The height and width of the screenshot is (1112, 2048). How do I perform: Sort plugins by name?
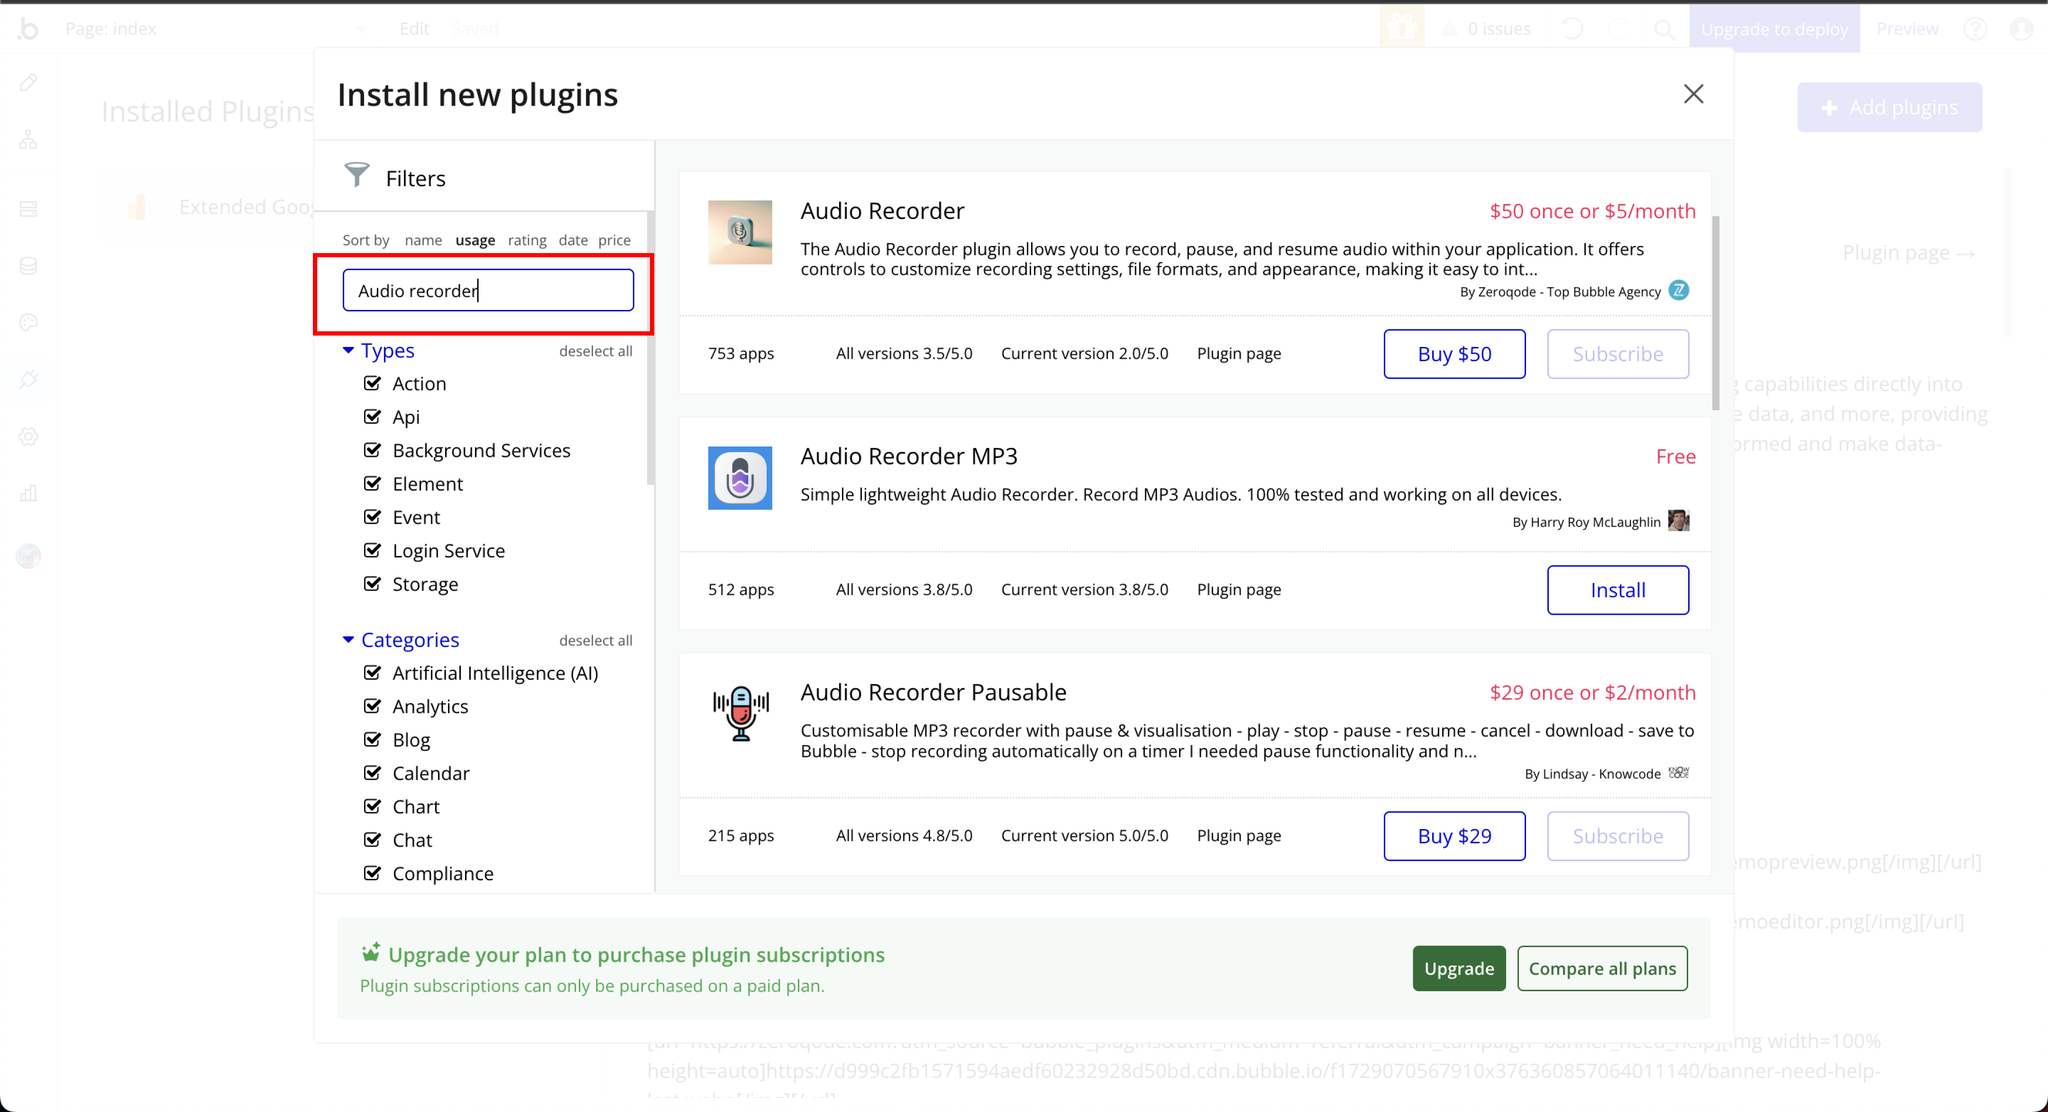pos(423,240)
